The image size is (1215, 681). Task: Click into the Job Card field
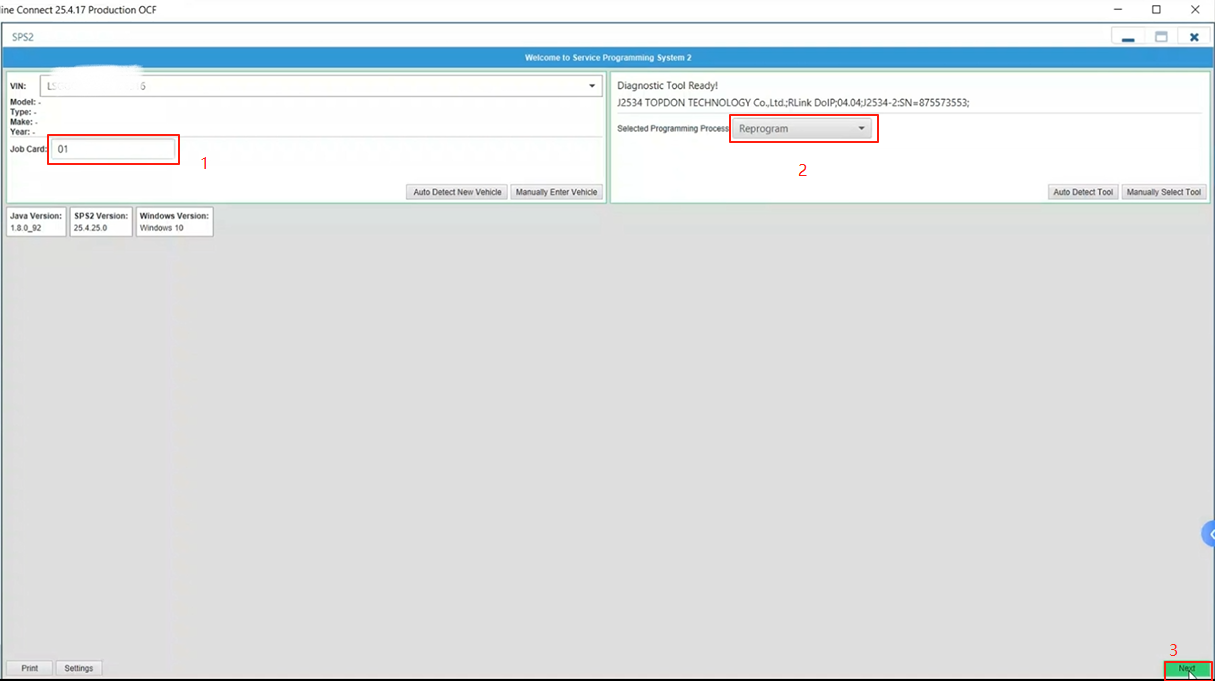point(113,149)
